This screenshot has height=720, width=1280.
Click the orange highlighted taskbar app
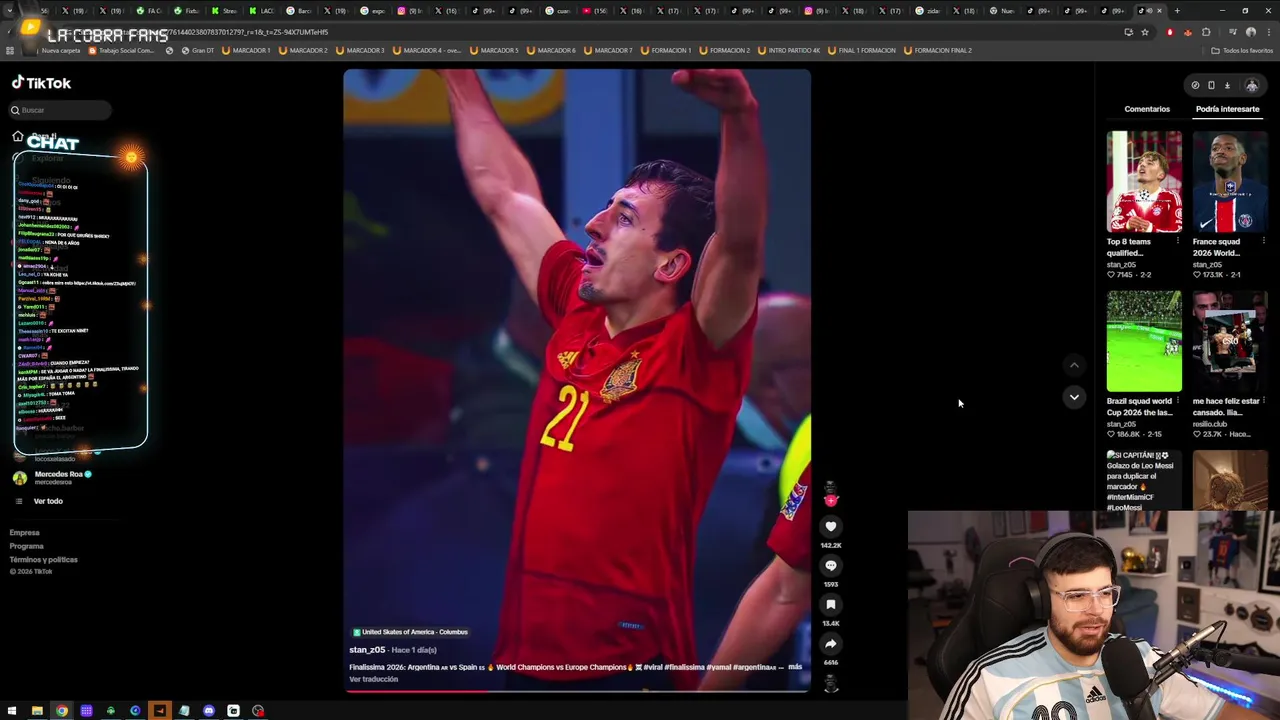(x=159, y=711)
